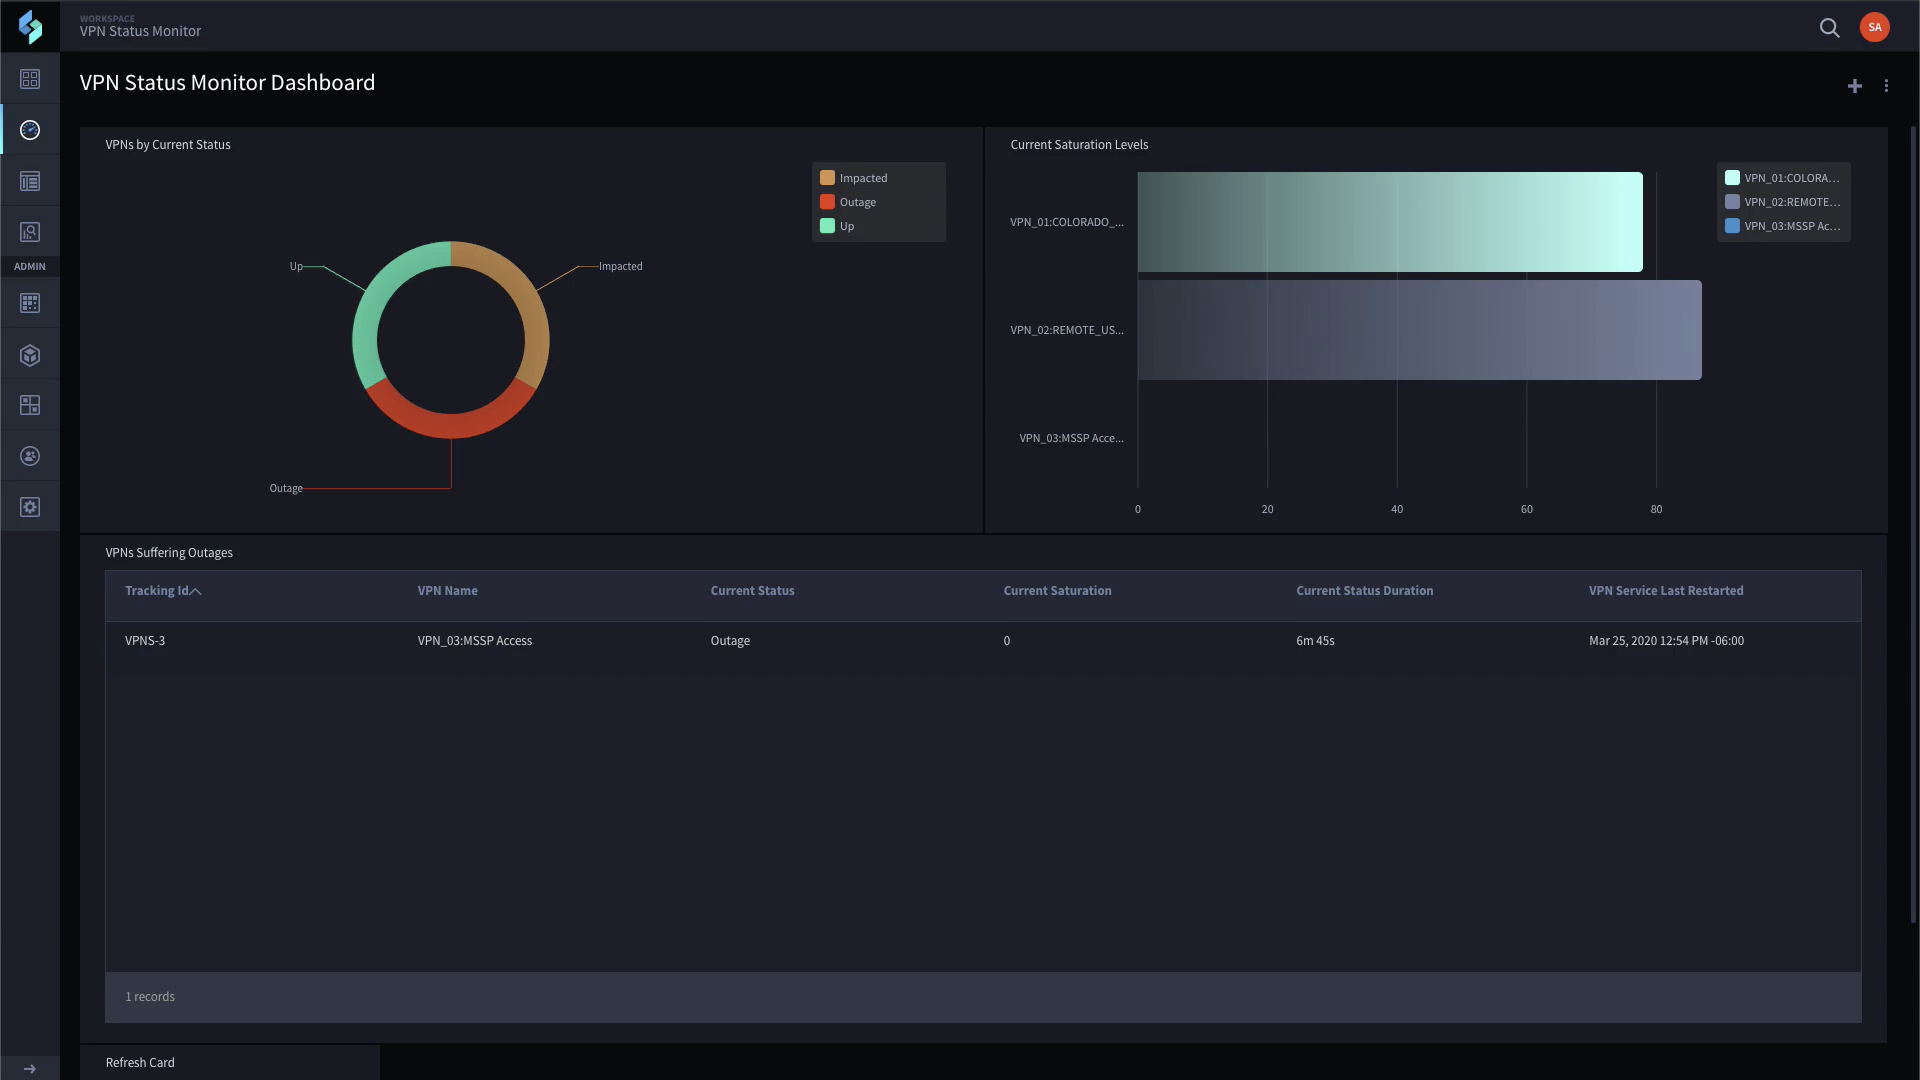The height and width of the screenshot is (1080, 1920).
Task: Toggle the Up legend entry
Action: (x=837, y=226)
